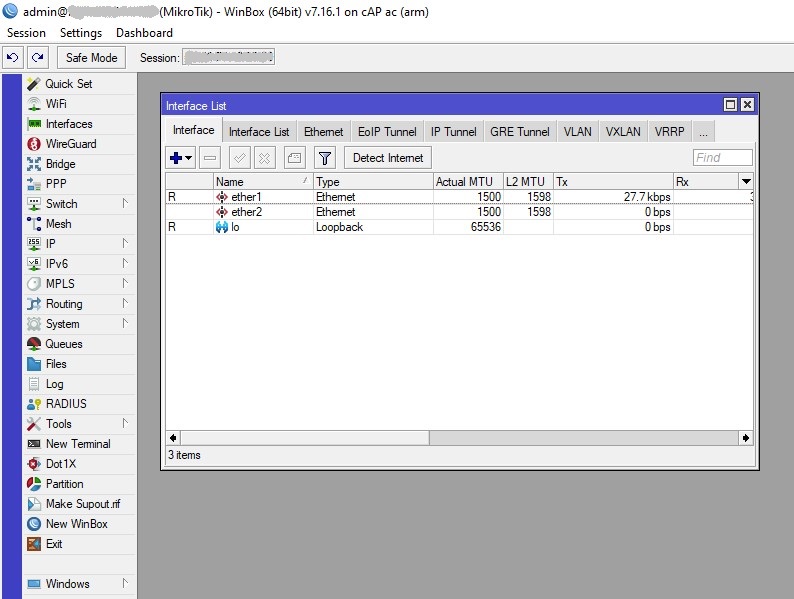Switch to the Ethernet tab

324,132
